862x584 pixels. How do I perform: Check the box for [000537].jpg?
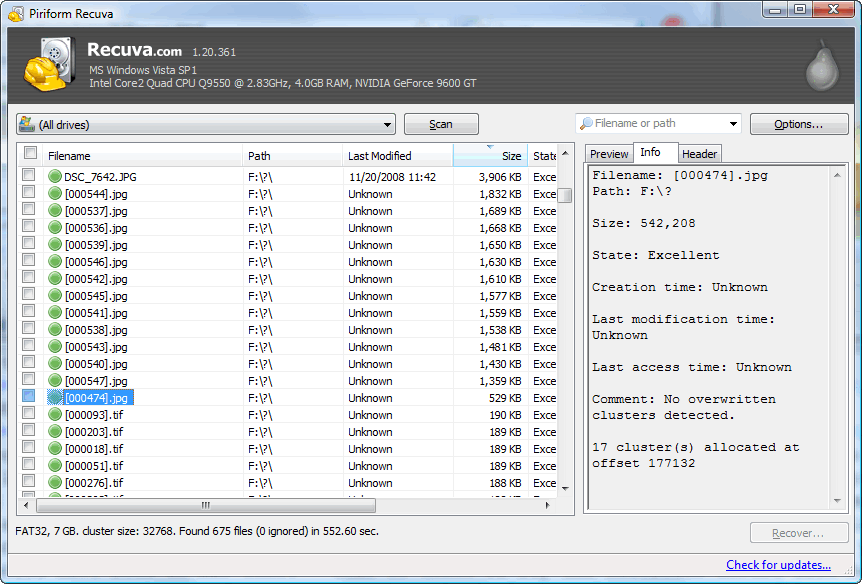(x=29, y=209)
